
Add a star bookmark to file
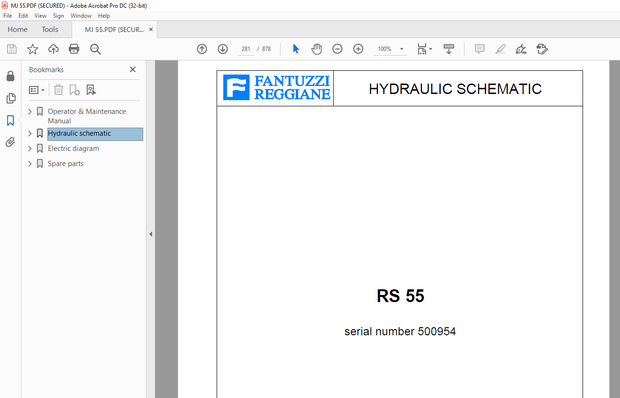[x=32, y=49]
